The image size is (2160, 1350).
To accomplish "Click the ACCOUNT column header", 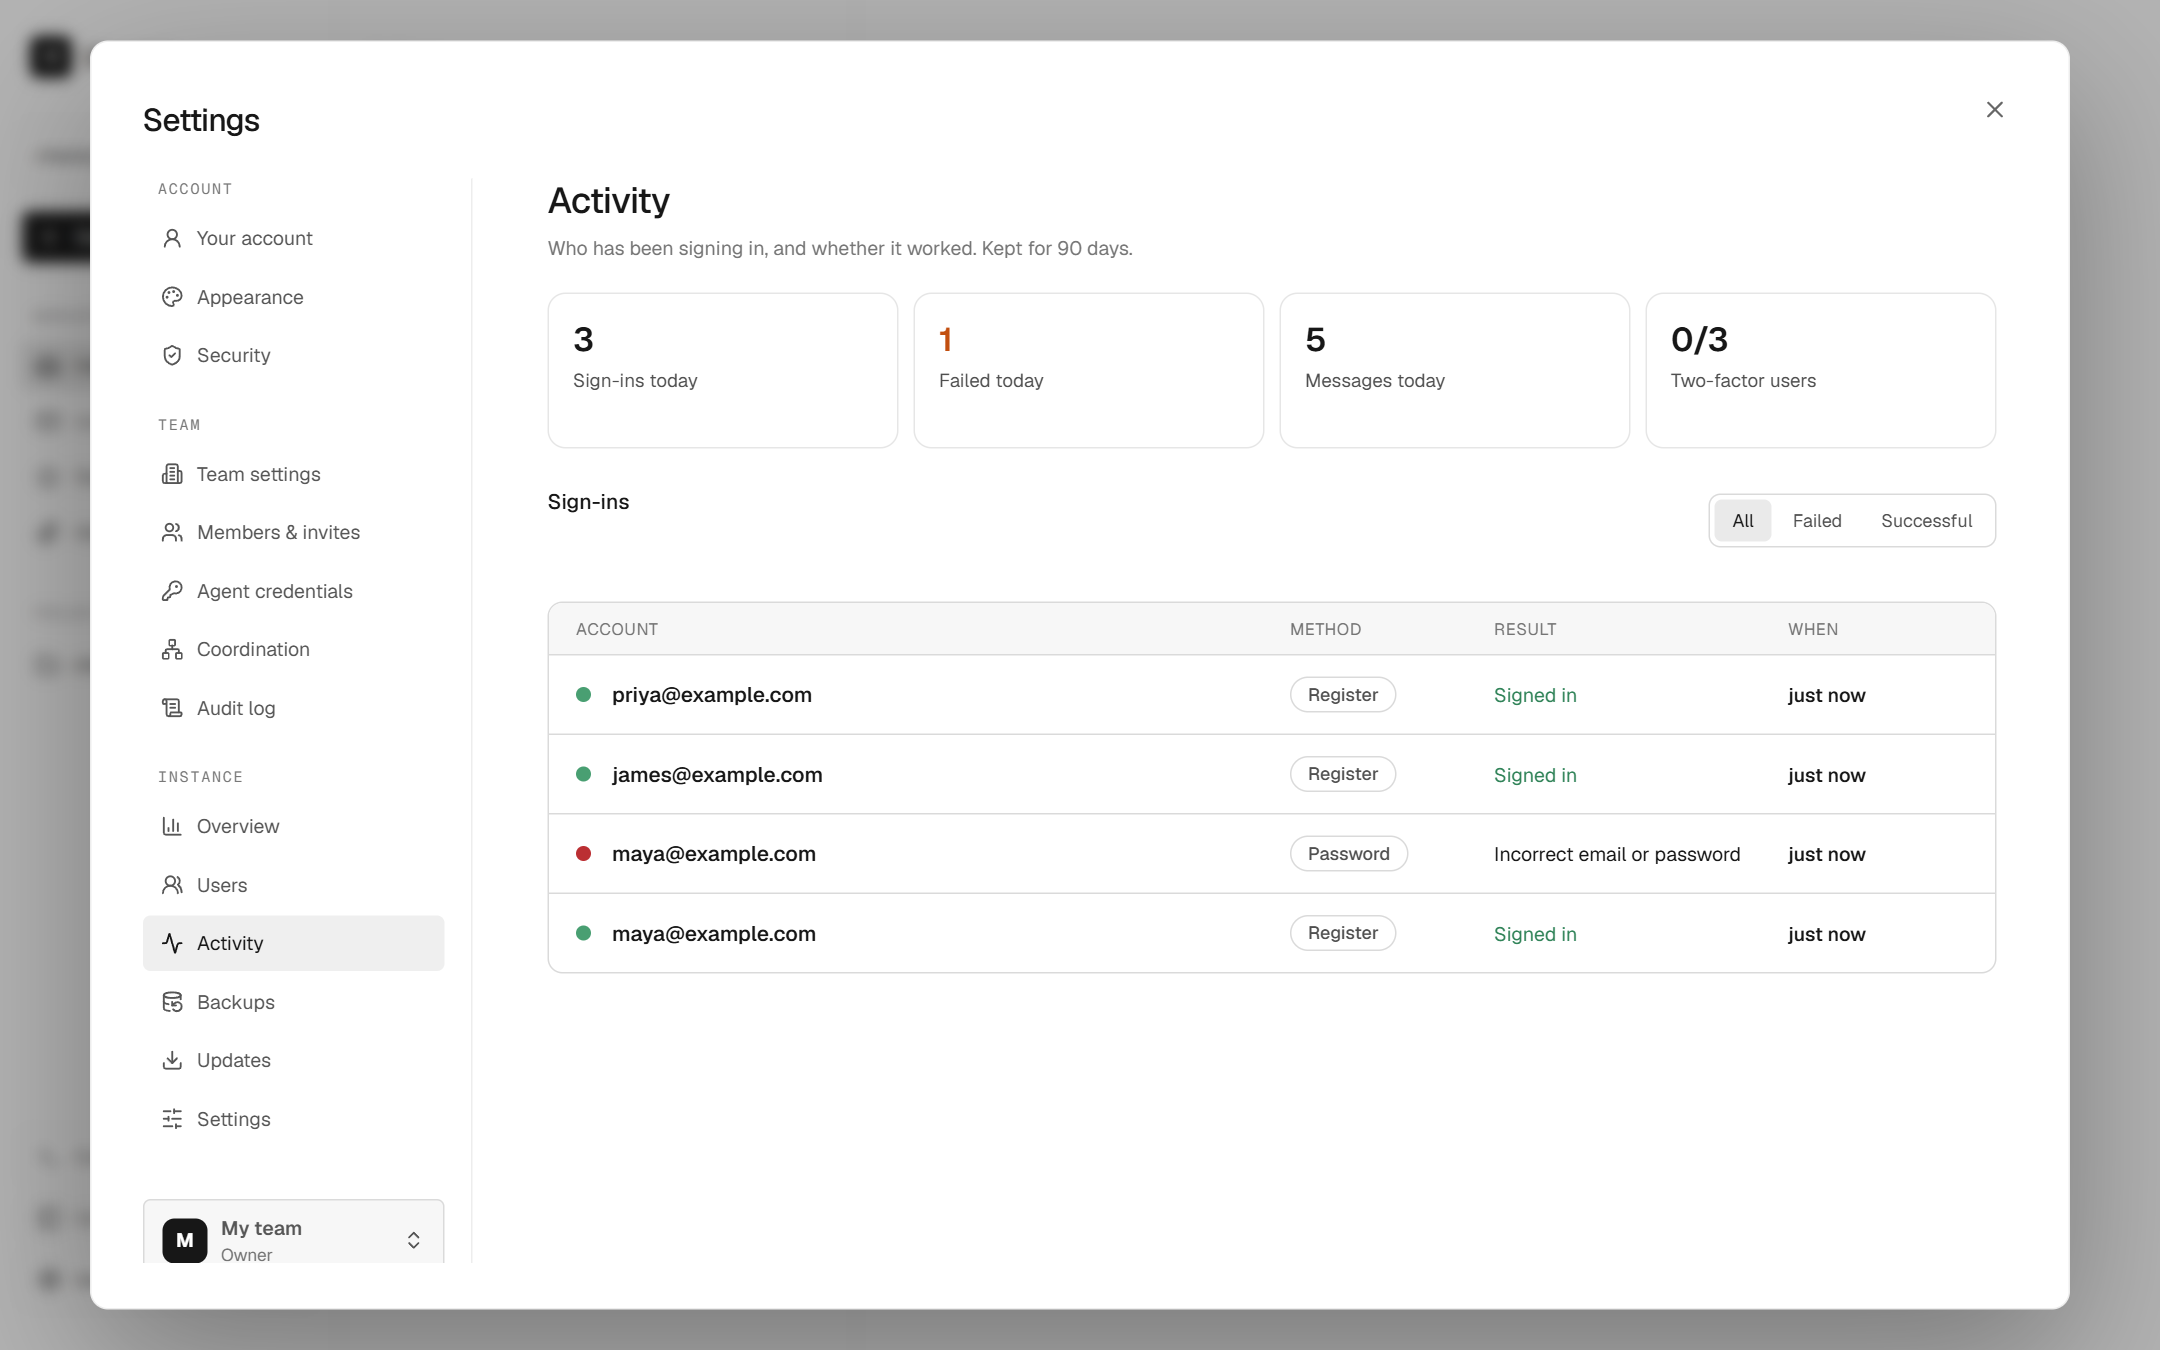I will click(617, 629).
